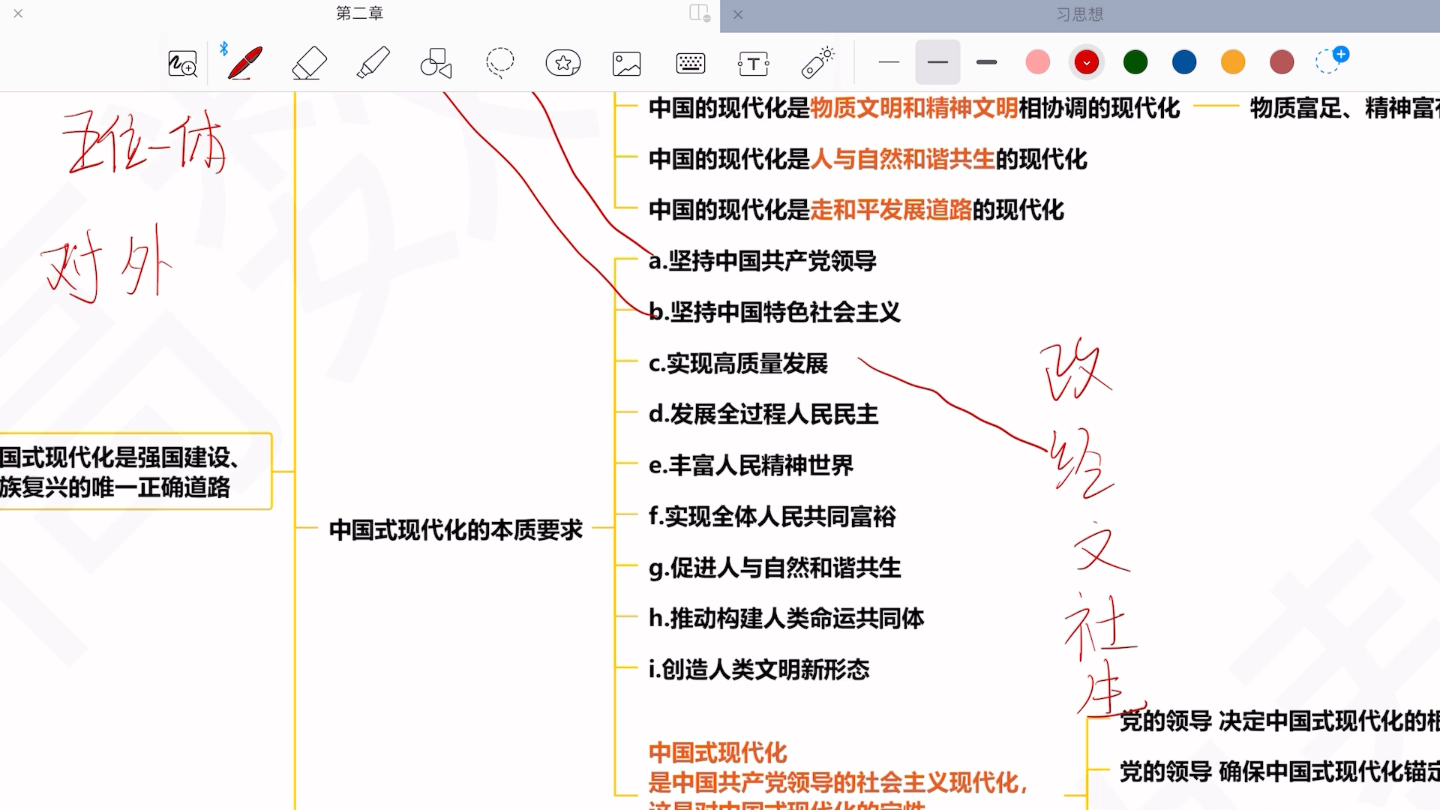Click text 物质富足、精神富 at right edge
This screenshot has height=810, width=1440.
(x=1345, y=109)
